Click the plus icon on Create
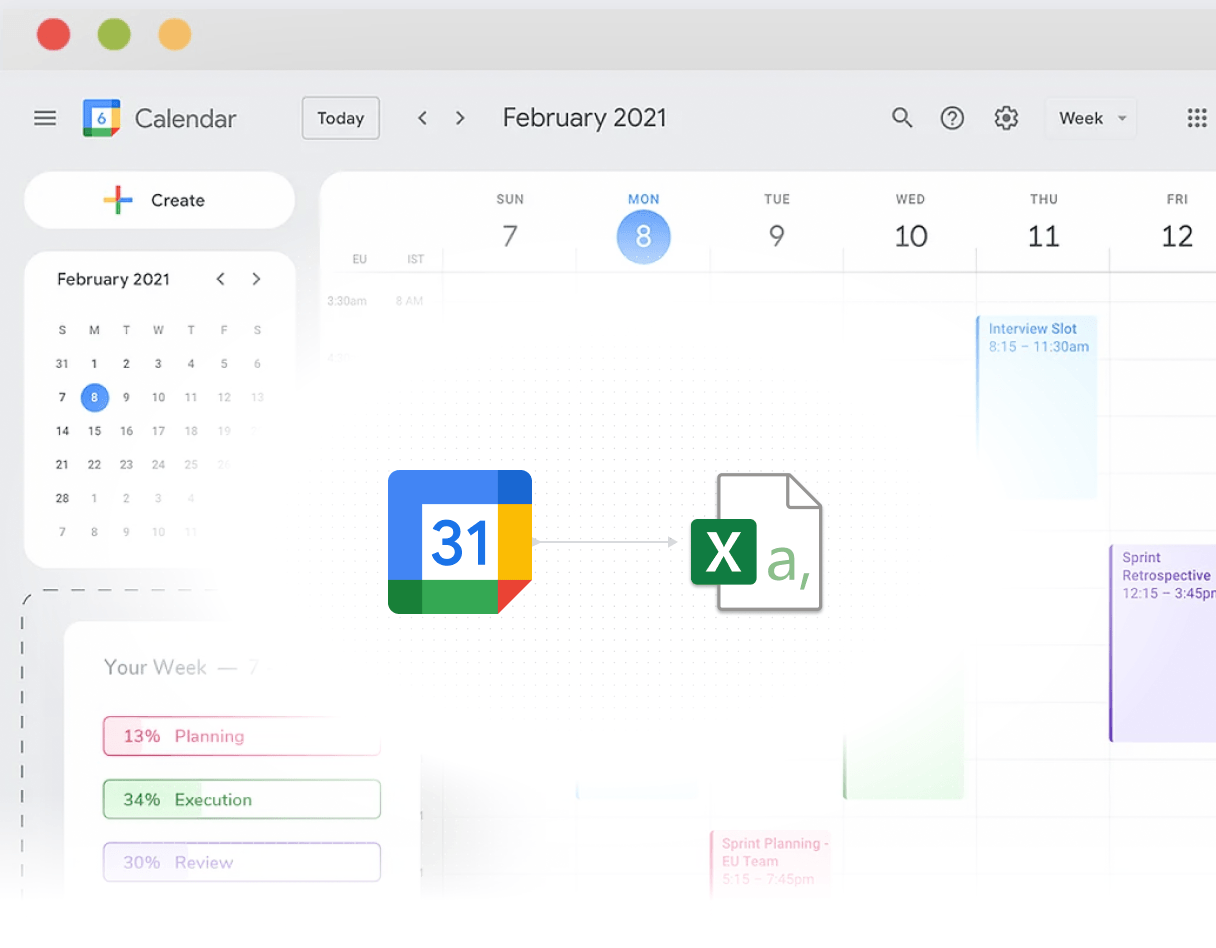Screen dimensions: 1216x948 point(119,200)
